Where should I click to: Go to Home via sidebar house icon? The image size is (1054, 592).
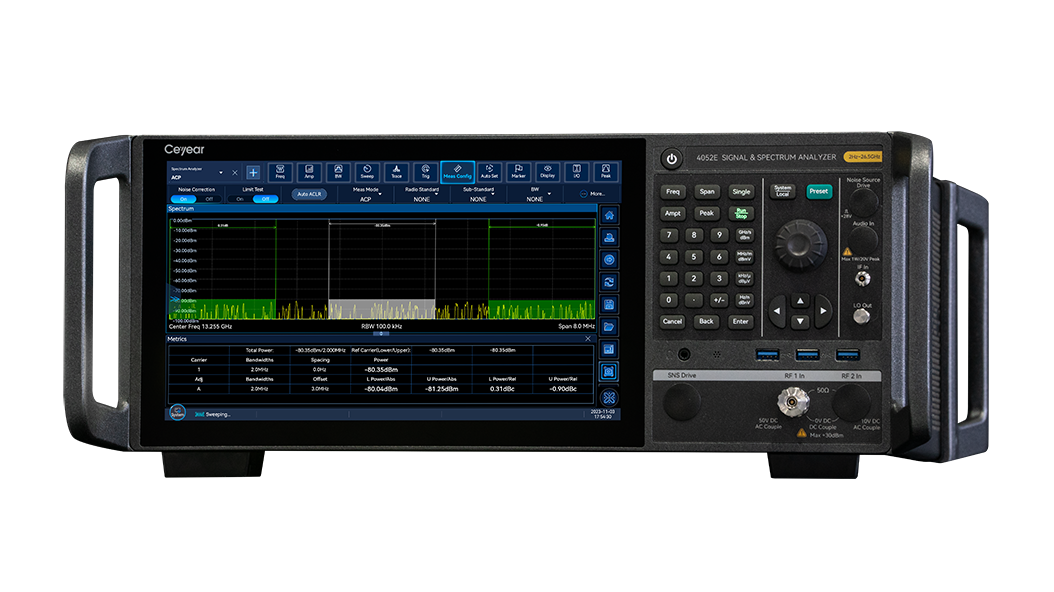click(x=609, y=215)
